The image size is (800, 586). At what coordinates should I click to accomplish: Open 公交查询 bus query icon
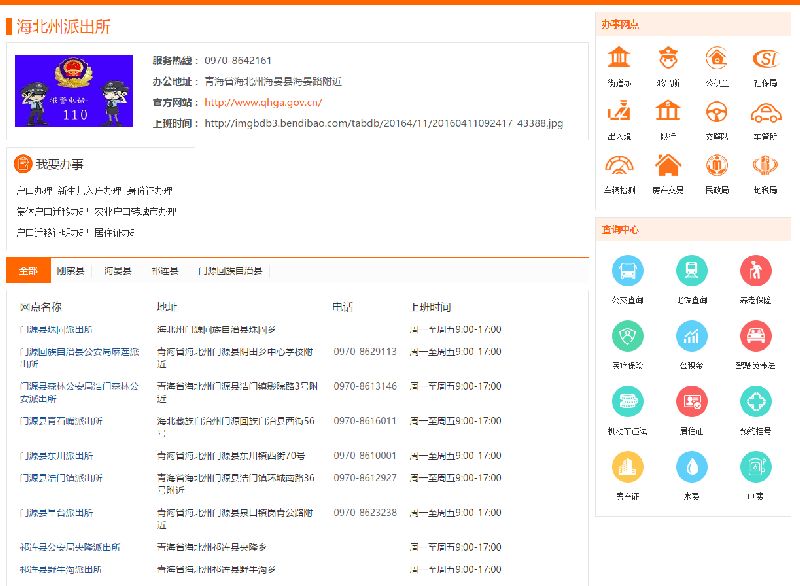(x=628, y=270)
